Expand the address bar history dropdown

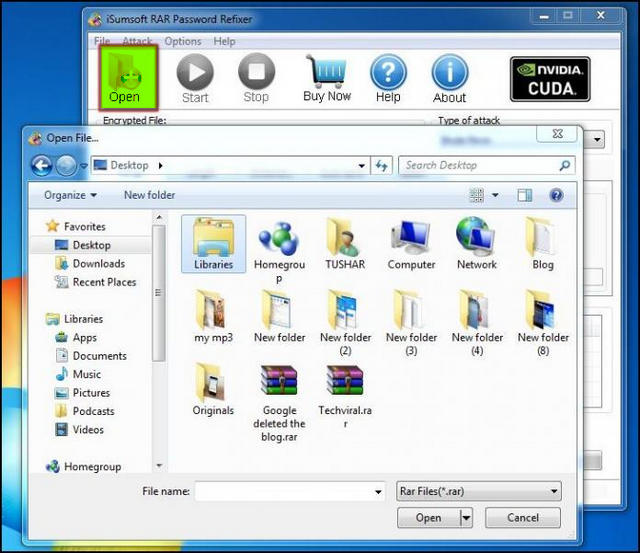(x=362, y=166)
